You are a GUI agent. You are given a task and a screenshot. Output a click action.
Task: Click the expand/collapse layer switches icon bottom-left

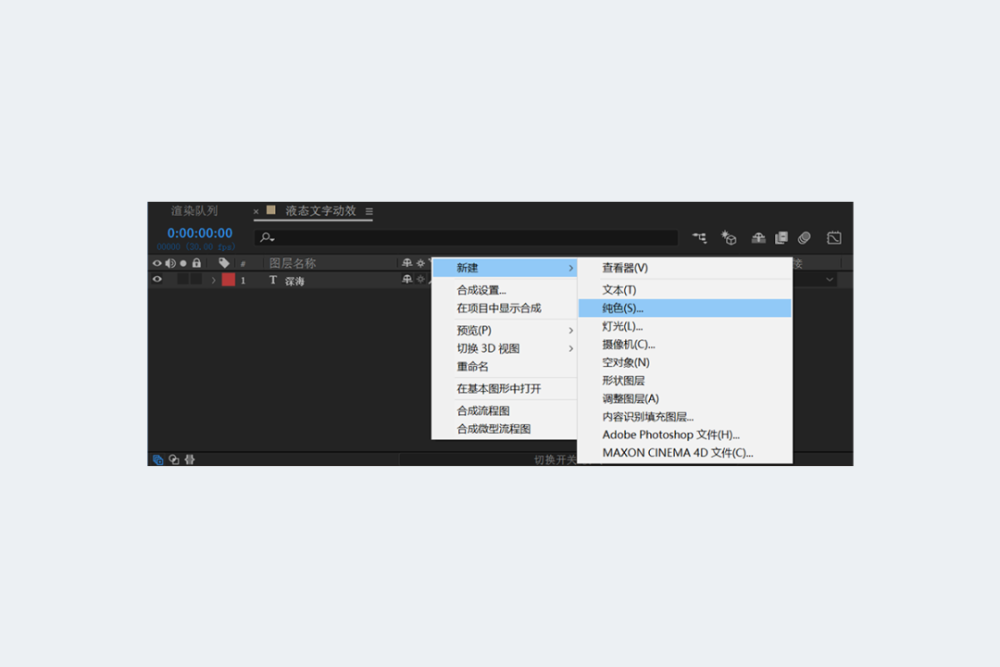(156, 458)
